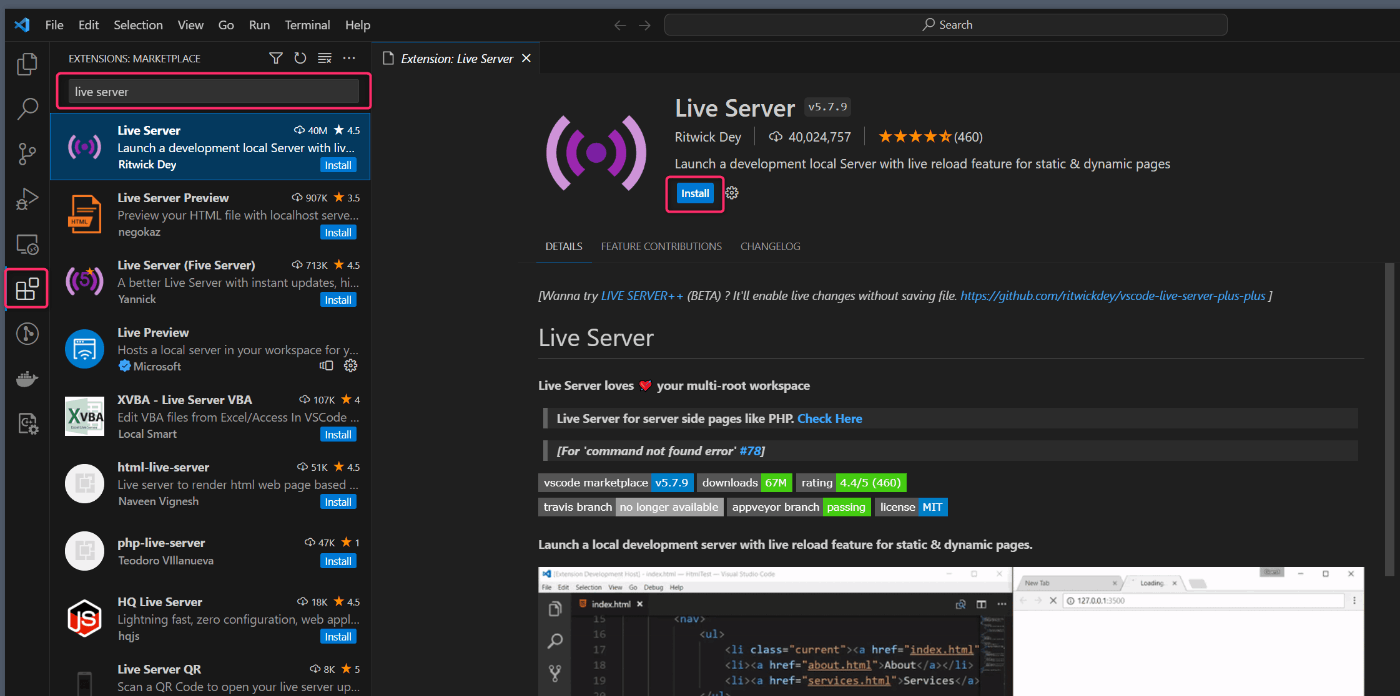1400x696 pixels.
Task: Select the HQ Live Server JS icon
Action: coord(84,619)
